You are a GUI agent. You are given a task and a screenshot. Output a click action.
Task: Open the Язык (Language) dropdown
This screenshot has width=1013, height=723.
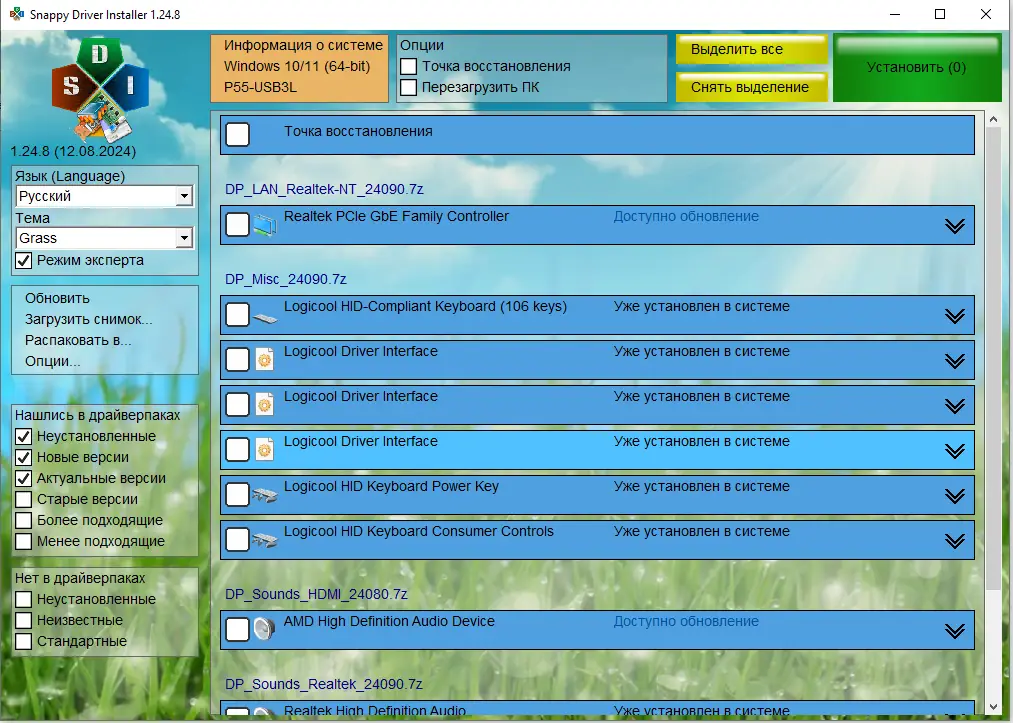(x=104, y=196)
